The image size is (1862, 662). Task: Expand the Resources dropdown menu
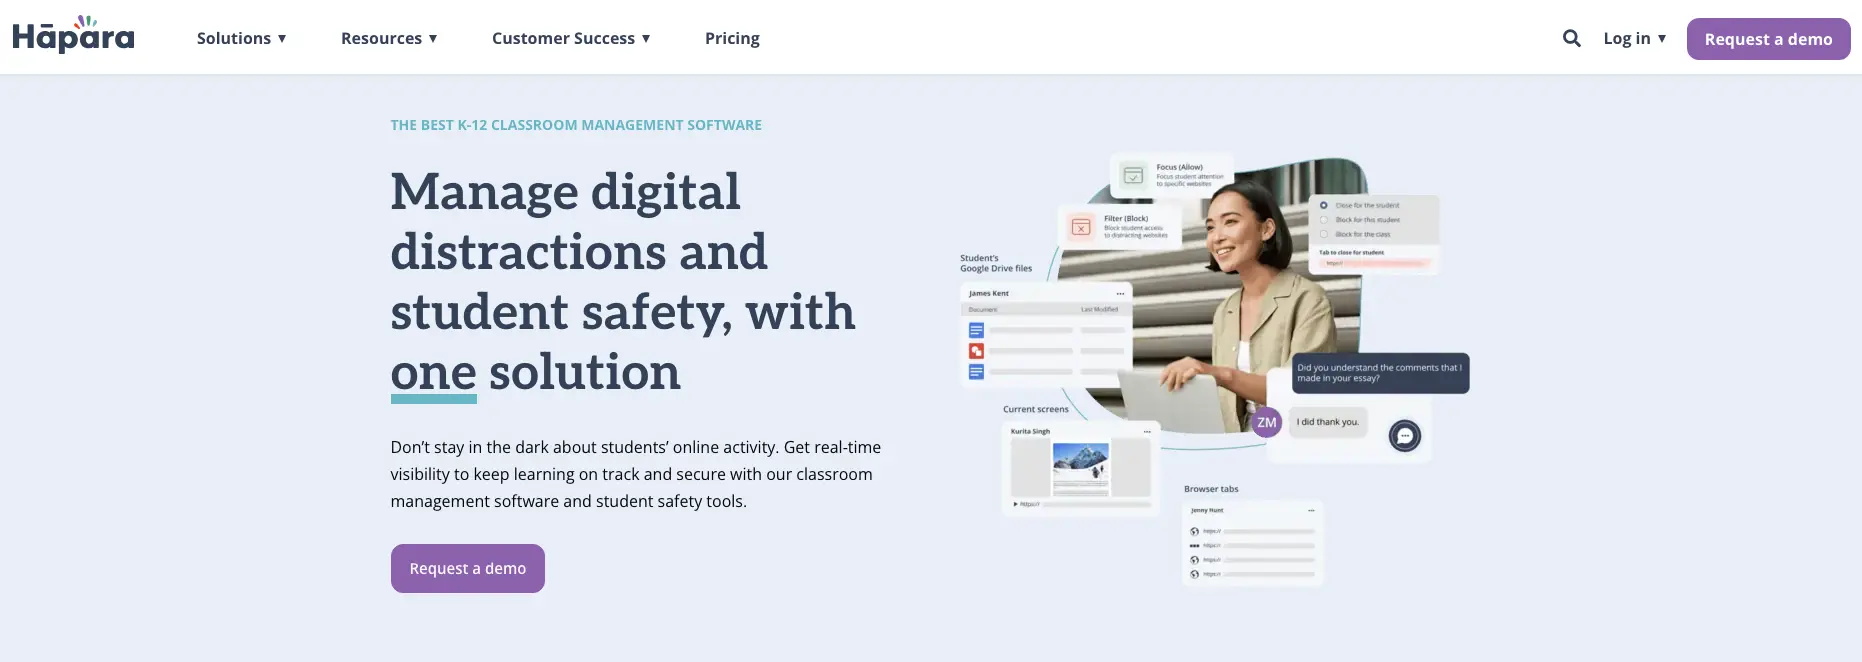389,38
